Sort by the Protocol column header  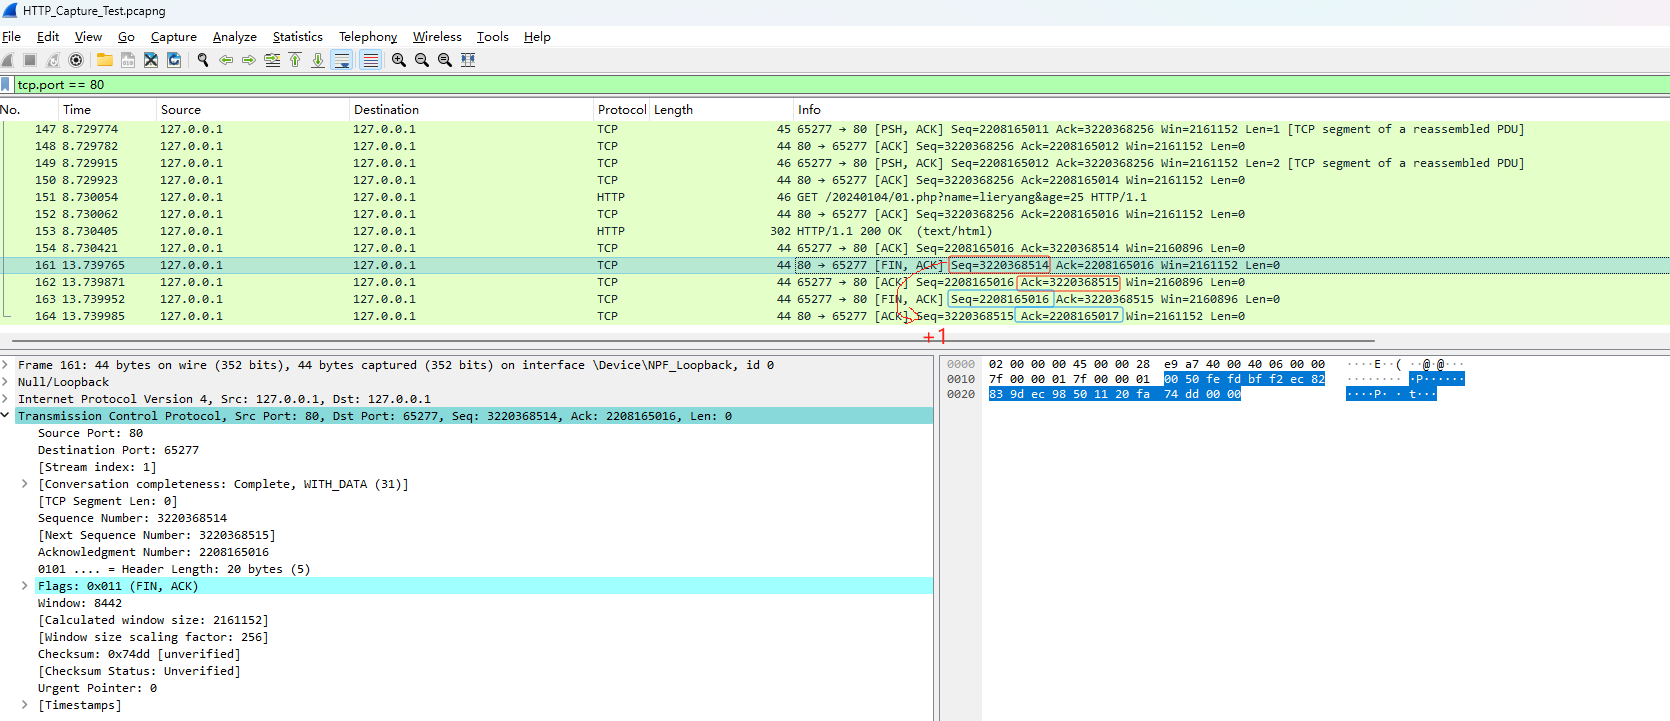(x=621, y=110)
